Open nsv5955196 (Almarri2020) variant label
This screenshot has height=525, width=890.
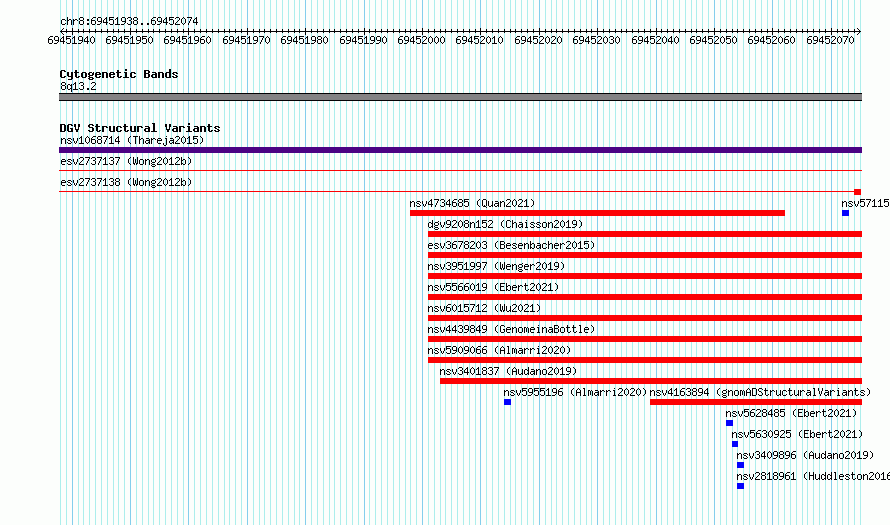click(x=575, y=392)
